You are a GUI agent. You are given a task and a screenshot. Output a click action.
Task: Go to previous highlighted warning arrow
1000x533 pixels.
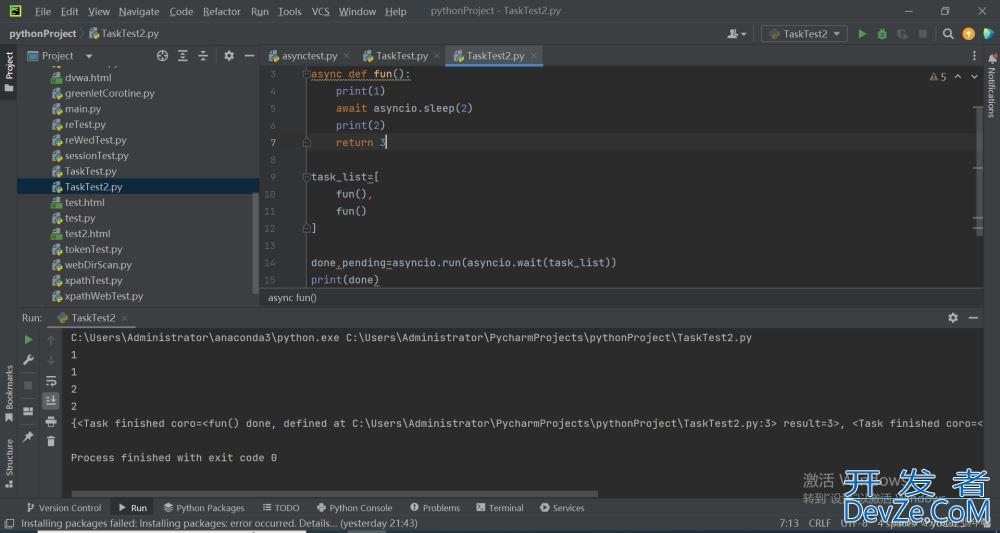tap(957, 77)
